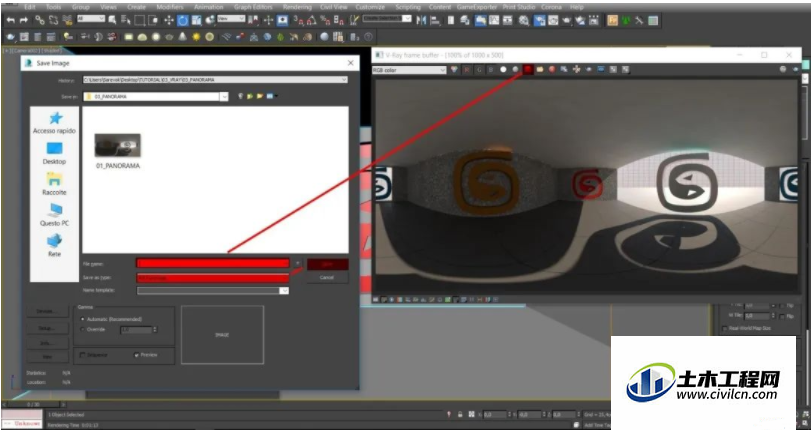Open the Material Editor
The width and height of the screenshot is (812, 430).
pos(524,20)
